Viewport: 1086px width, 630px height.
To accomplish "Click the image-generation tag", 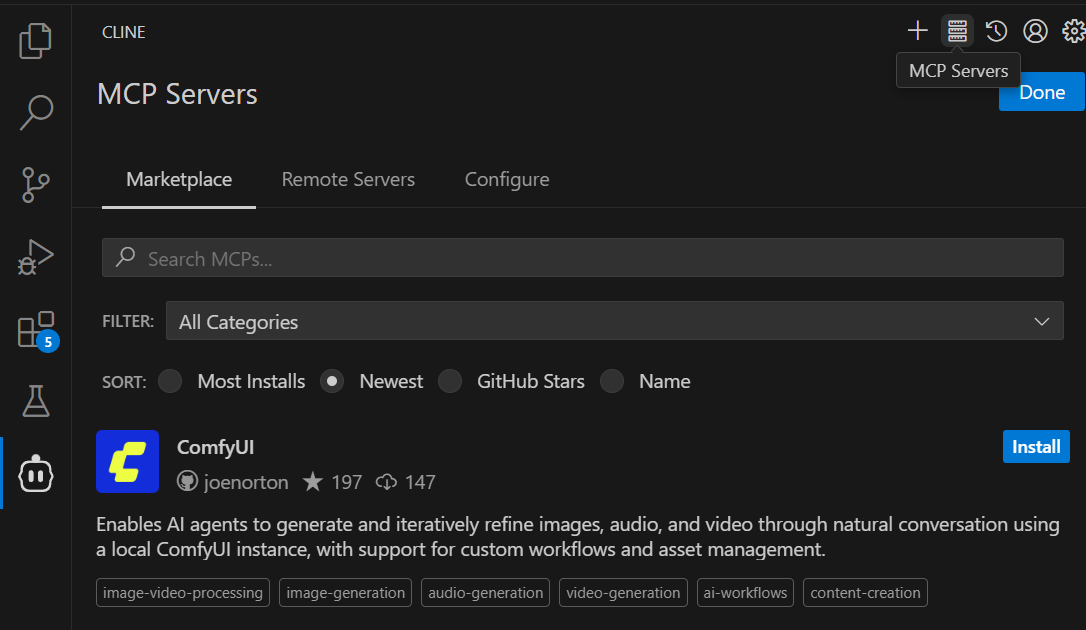I will click(x=346, y=593).
